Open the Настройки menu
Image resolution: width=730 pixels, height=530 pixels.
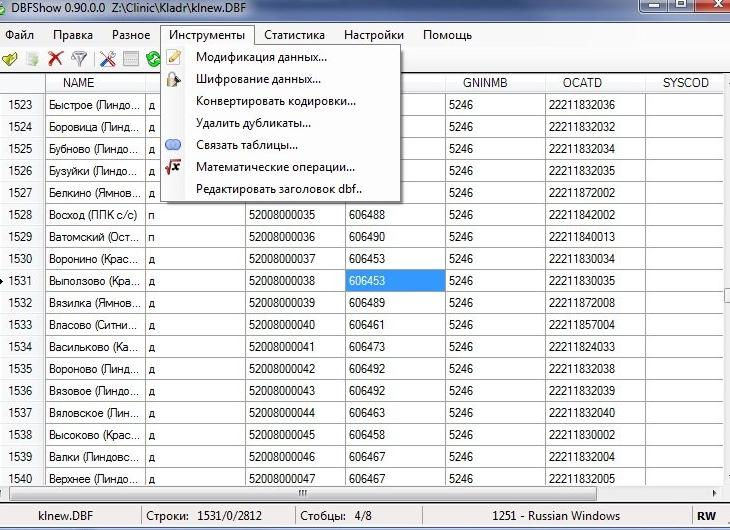tap(374, 35)
